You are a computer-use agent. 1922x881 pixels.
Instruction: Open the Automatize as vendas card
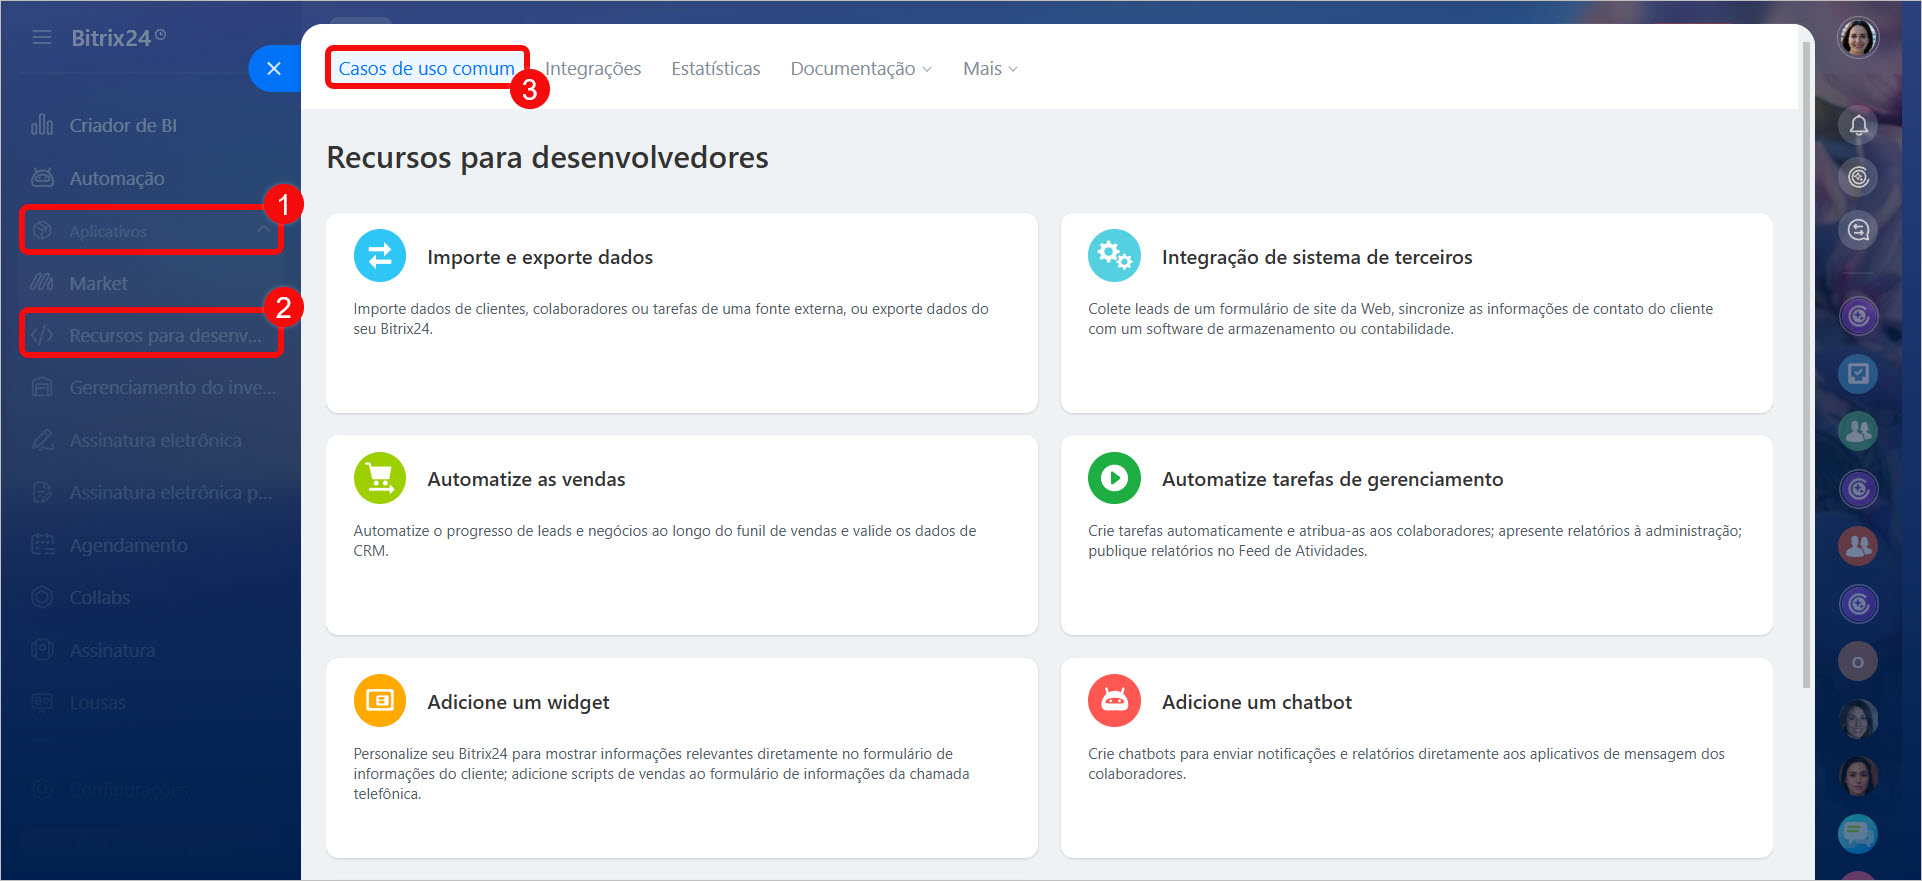click(682, 534)
